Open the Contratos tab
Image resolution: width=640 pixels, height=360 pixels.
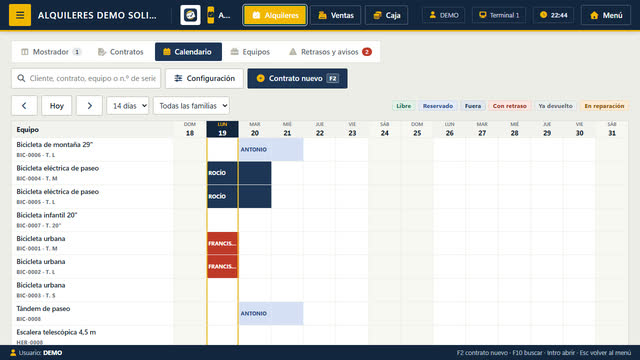[121, 52]
